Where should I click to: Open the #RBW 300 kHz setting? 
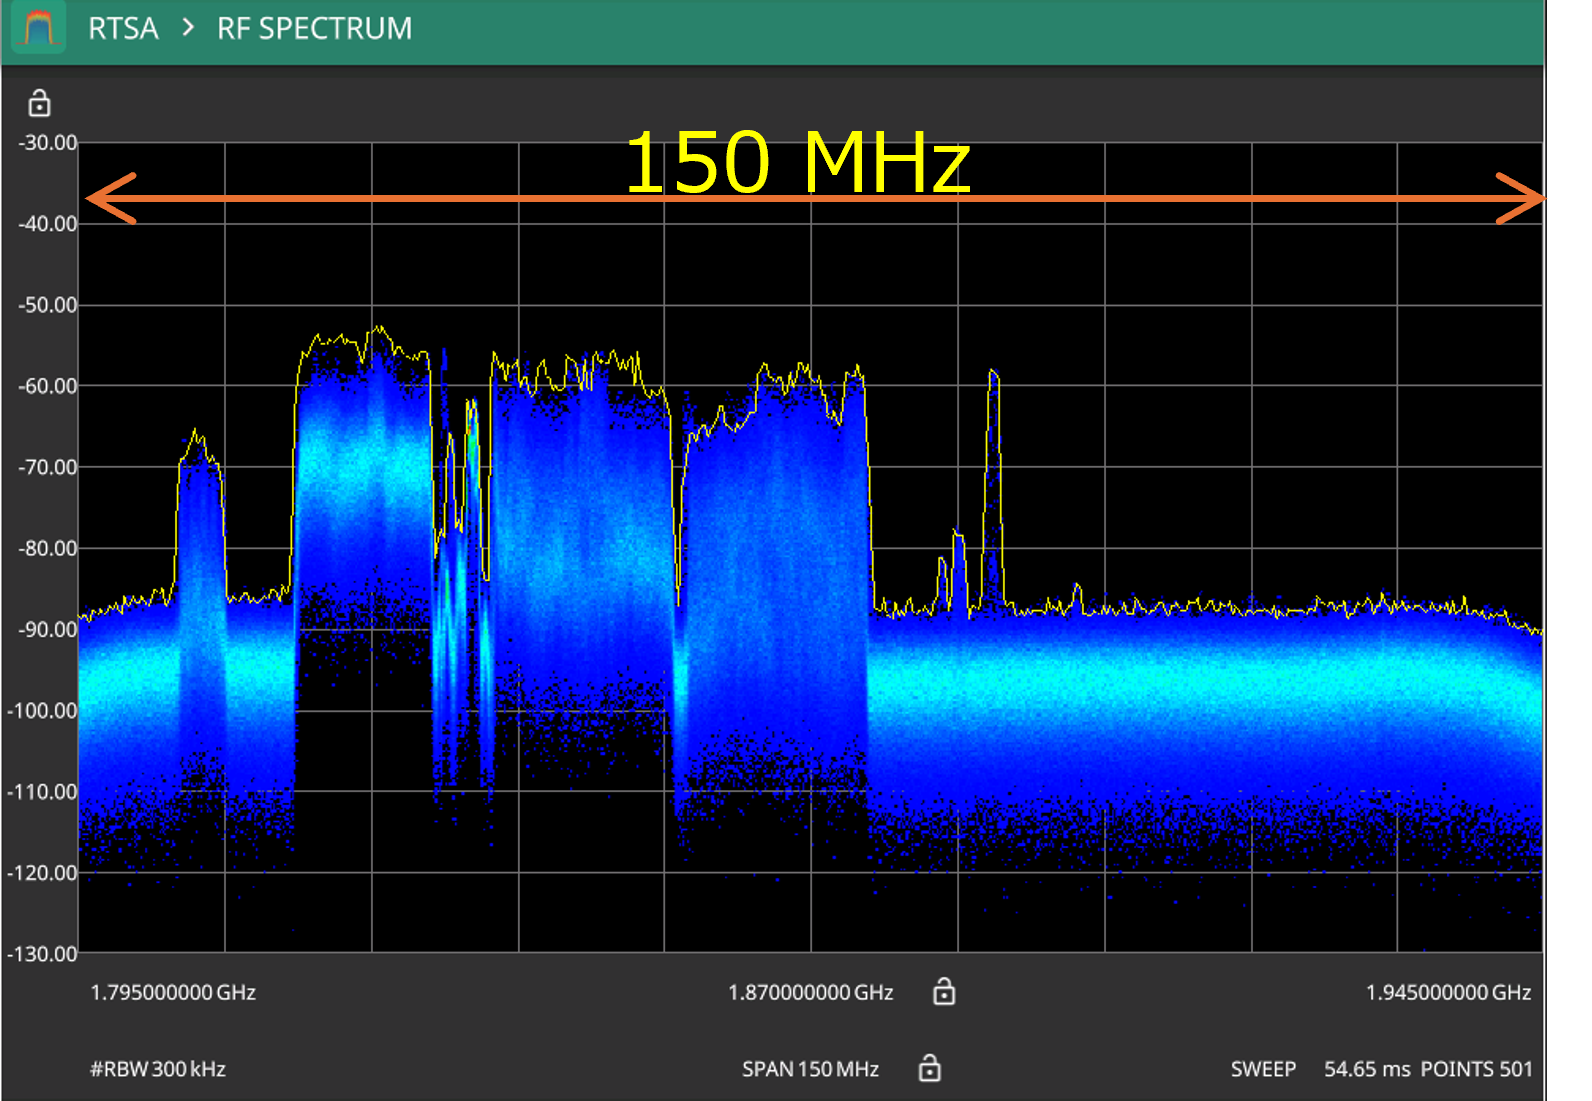[x=158, y=1069]
